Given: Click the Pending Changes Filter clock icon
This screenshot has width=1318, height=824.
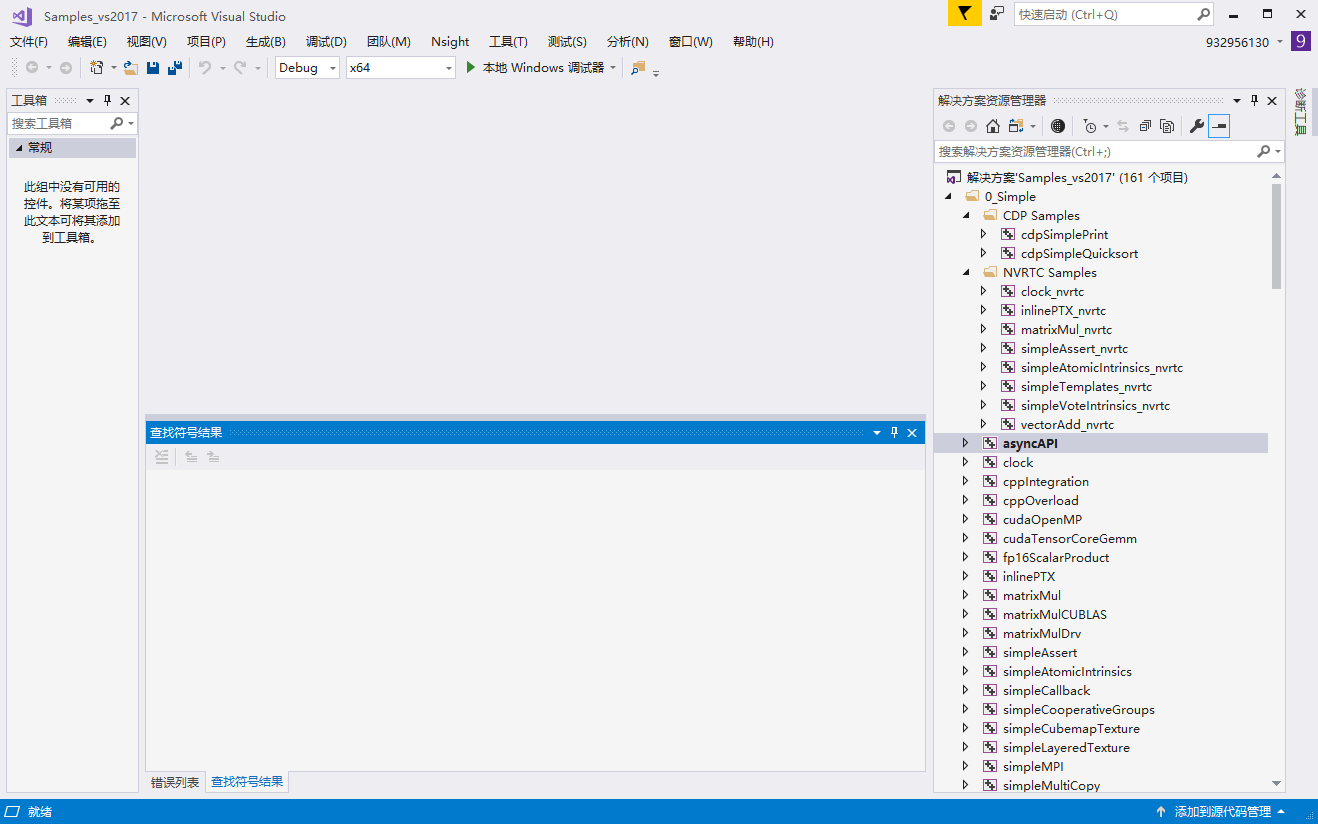Looking at the screenshot, I should coord(1090,126).
